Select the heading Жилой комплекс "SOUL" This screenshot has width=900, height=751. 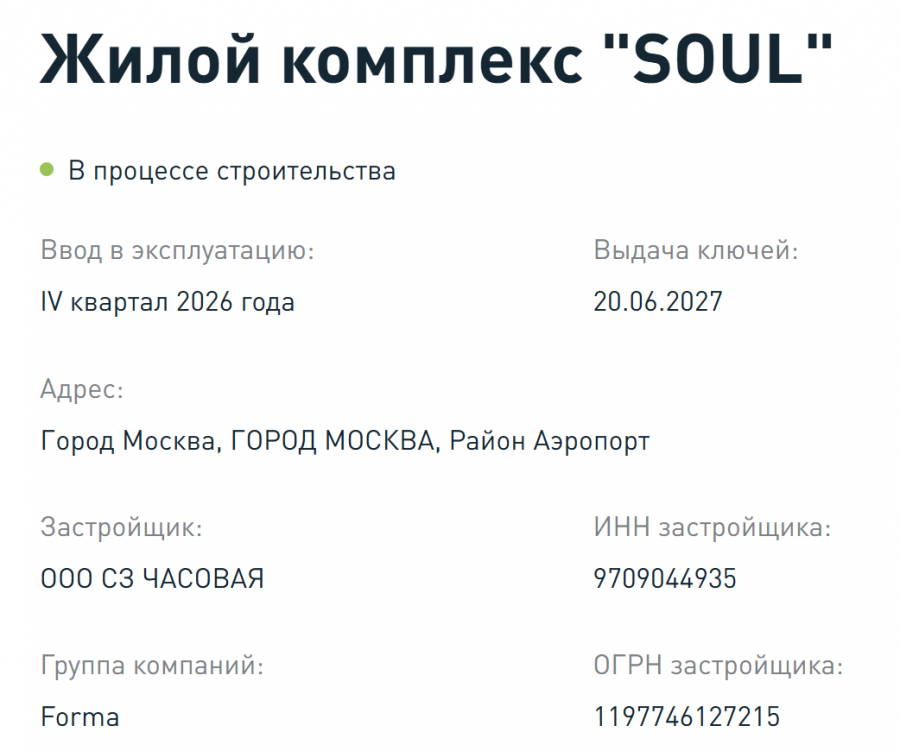(x=436, y=59)
